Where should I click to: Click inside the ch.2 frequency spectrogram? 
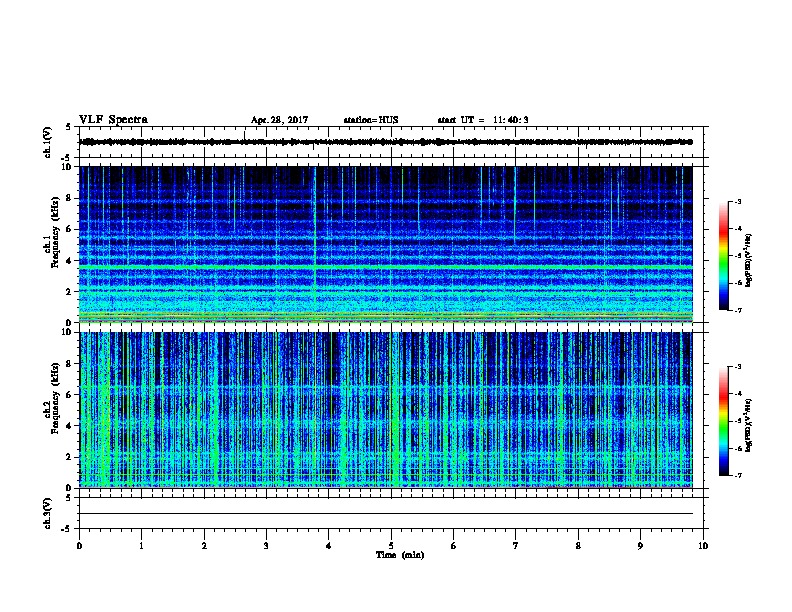pyautogui.click(x=386, y=410)
